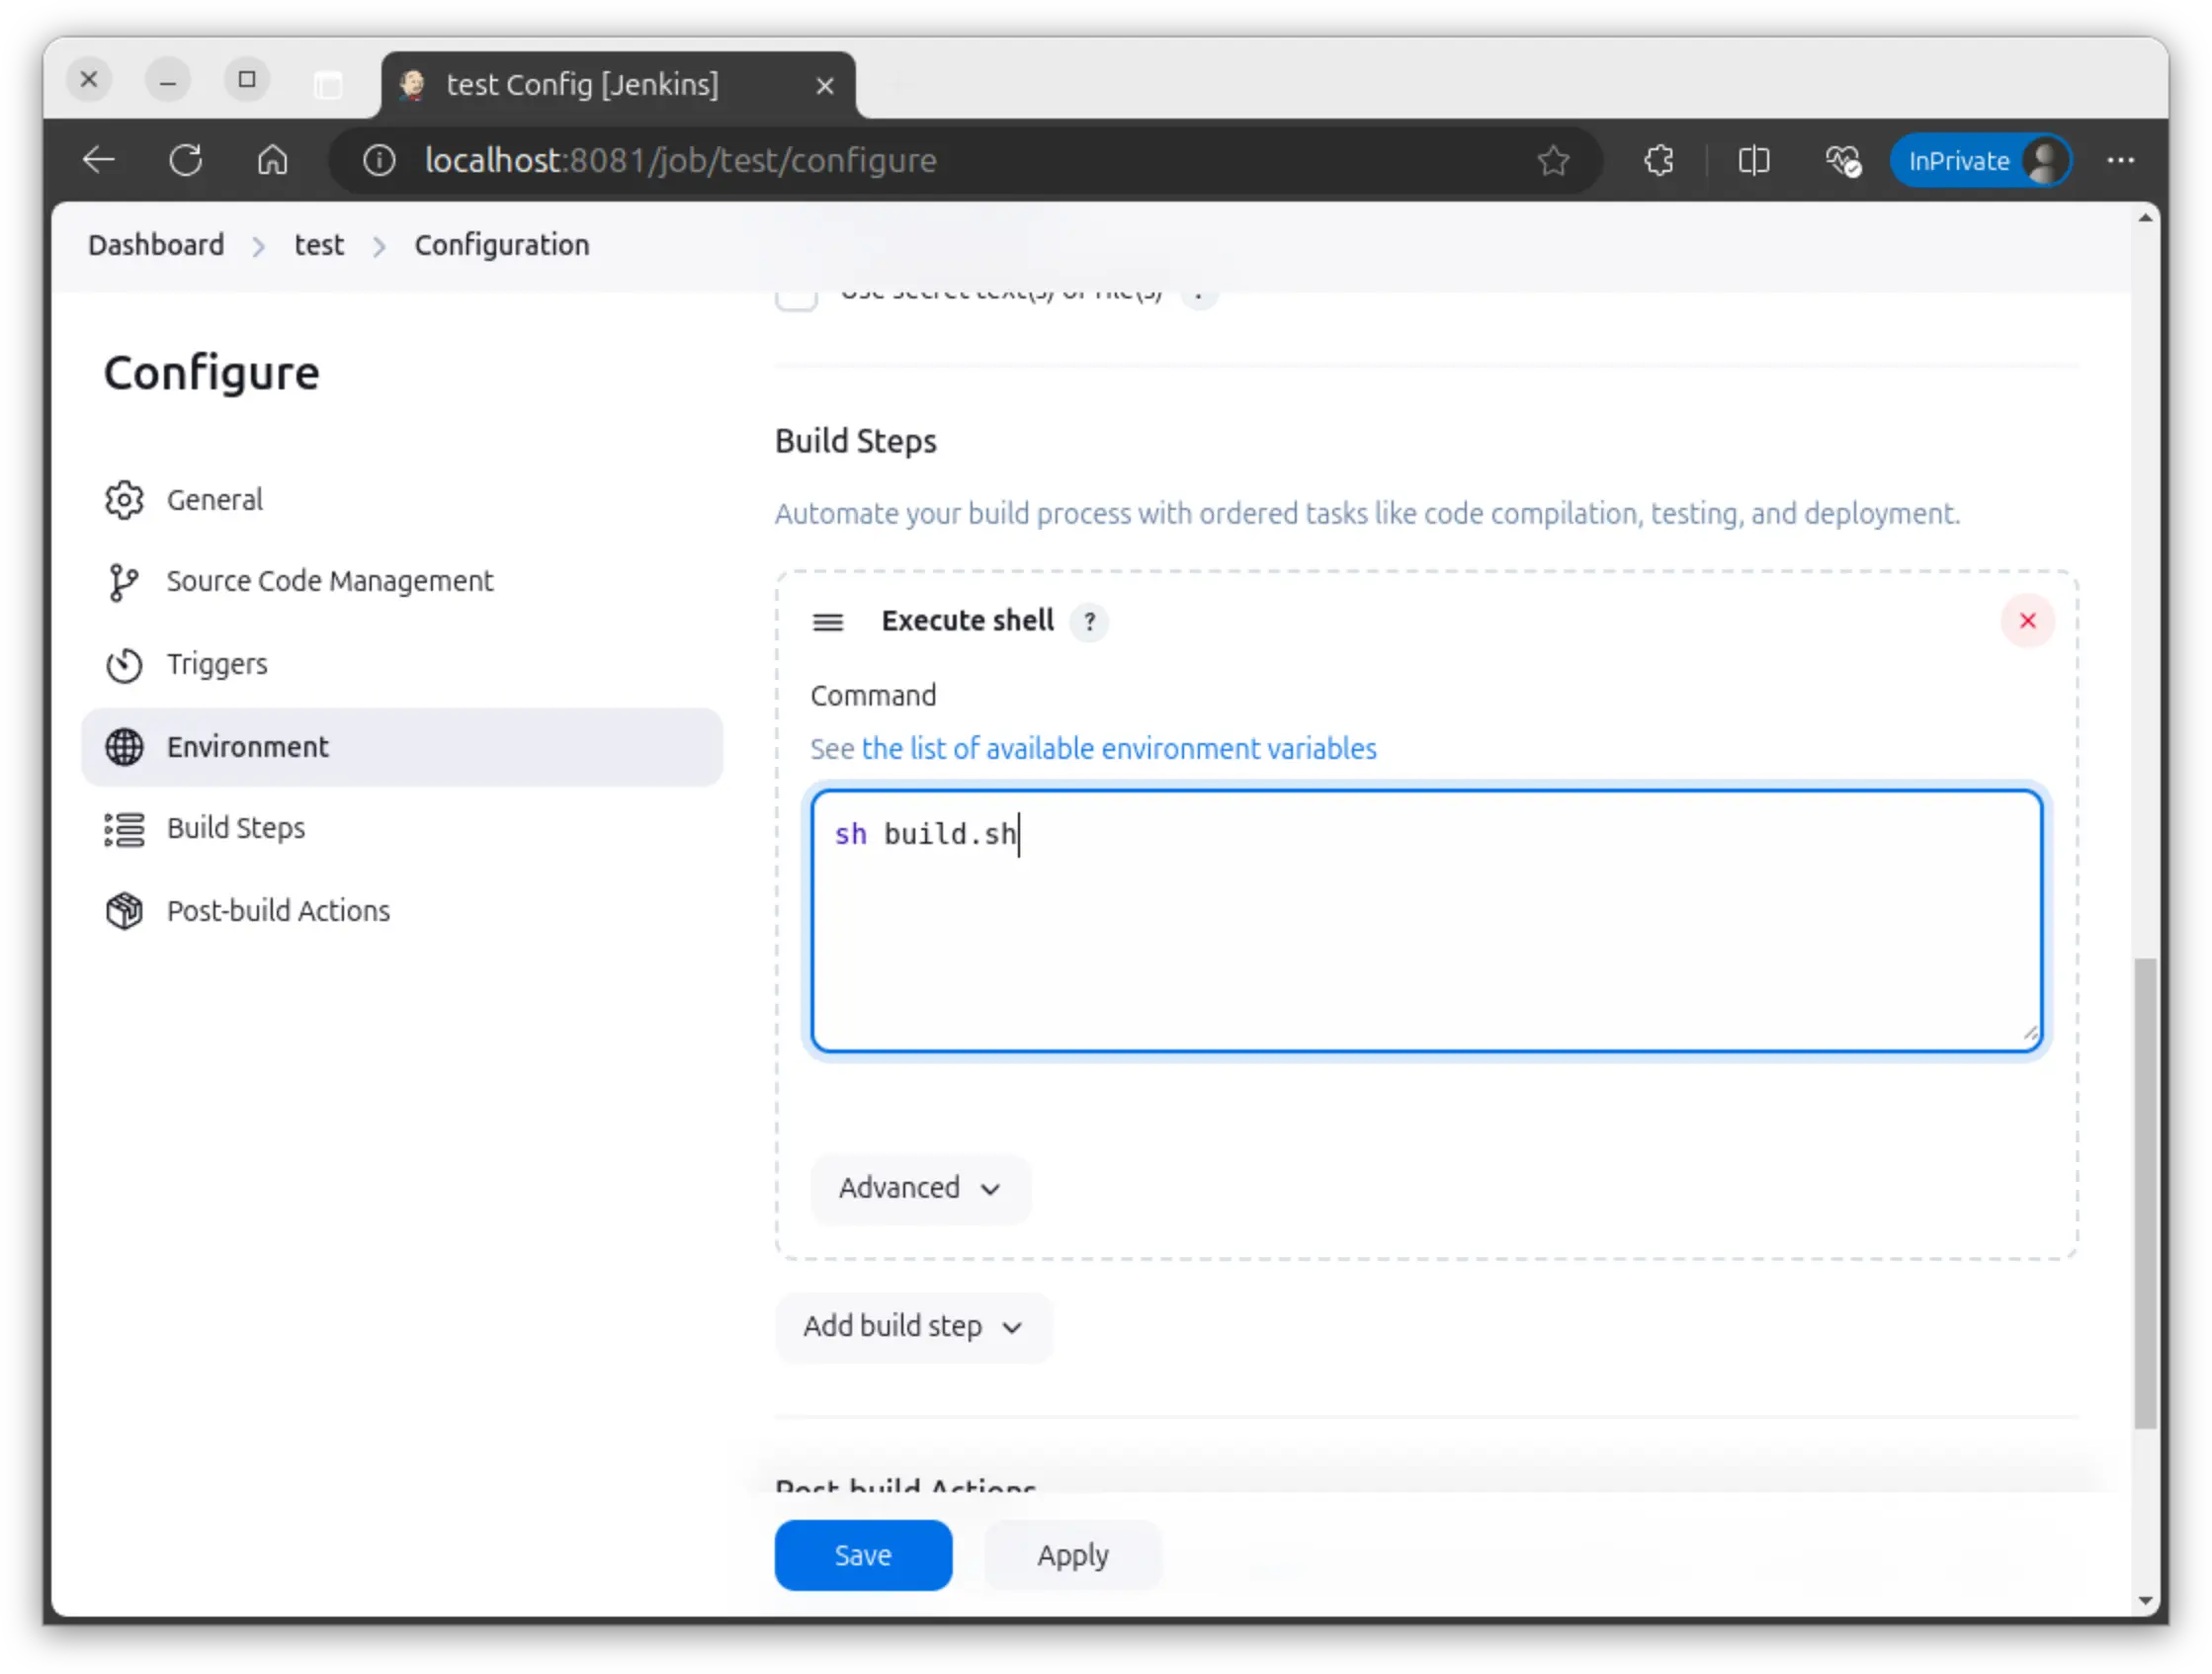Click the Source Code Management branch icon
The image size is (2212, 1674).
(x=122, y=582)
